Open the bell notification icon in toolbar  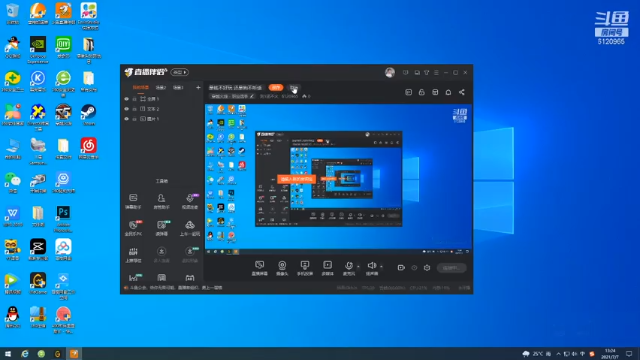[x=448, y=92]
